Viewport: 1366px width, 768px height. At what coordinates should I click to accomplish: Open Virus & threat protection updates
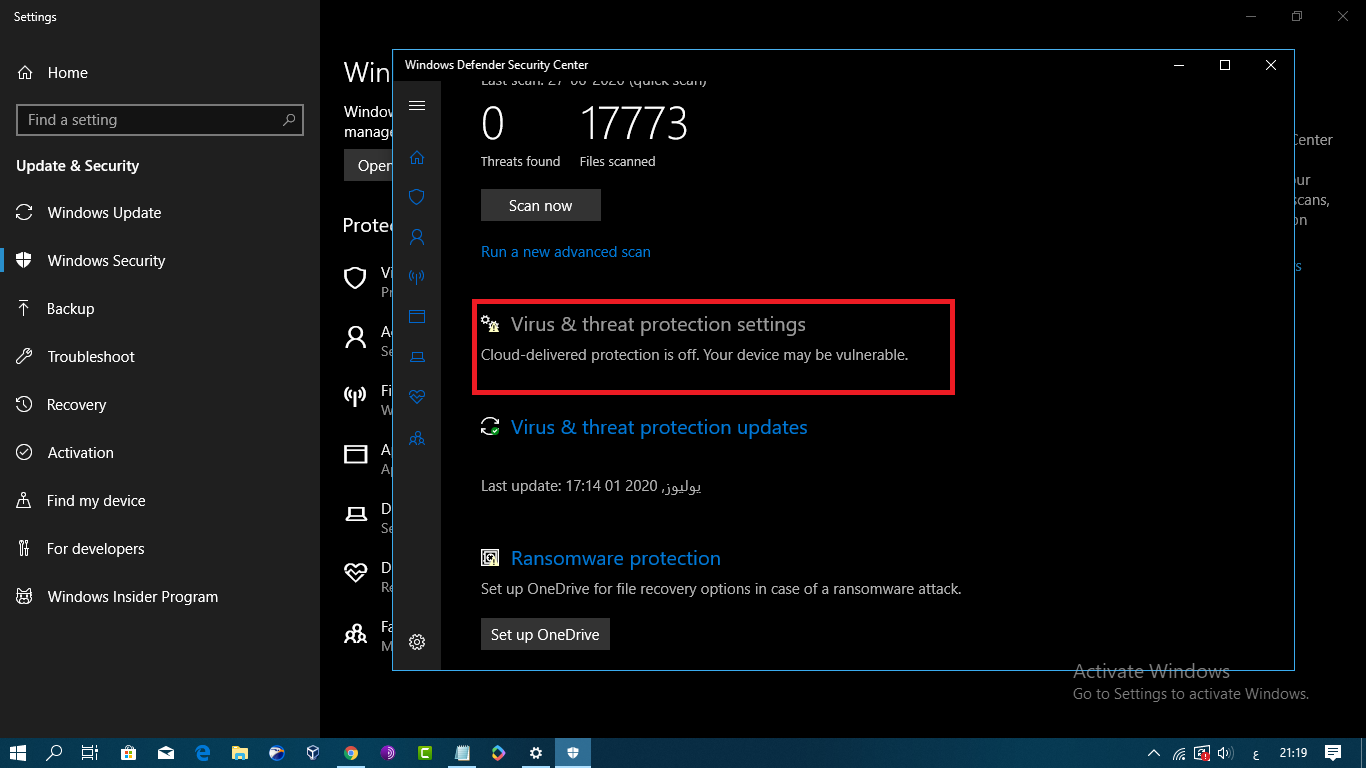[x=659, y=427]
